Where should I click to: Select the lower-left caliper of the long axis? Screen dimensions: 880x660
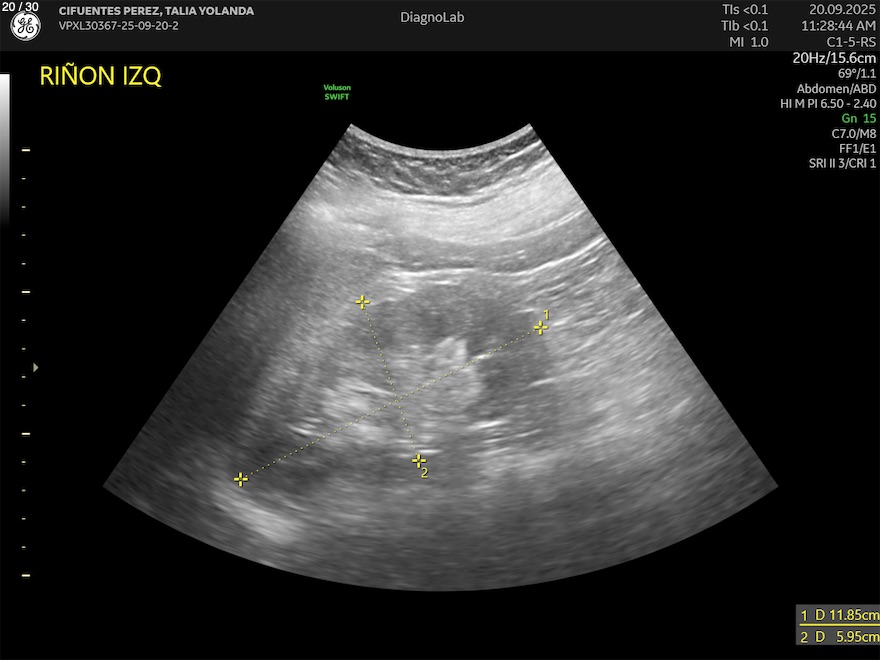tap(241, 480)
